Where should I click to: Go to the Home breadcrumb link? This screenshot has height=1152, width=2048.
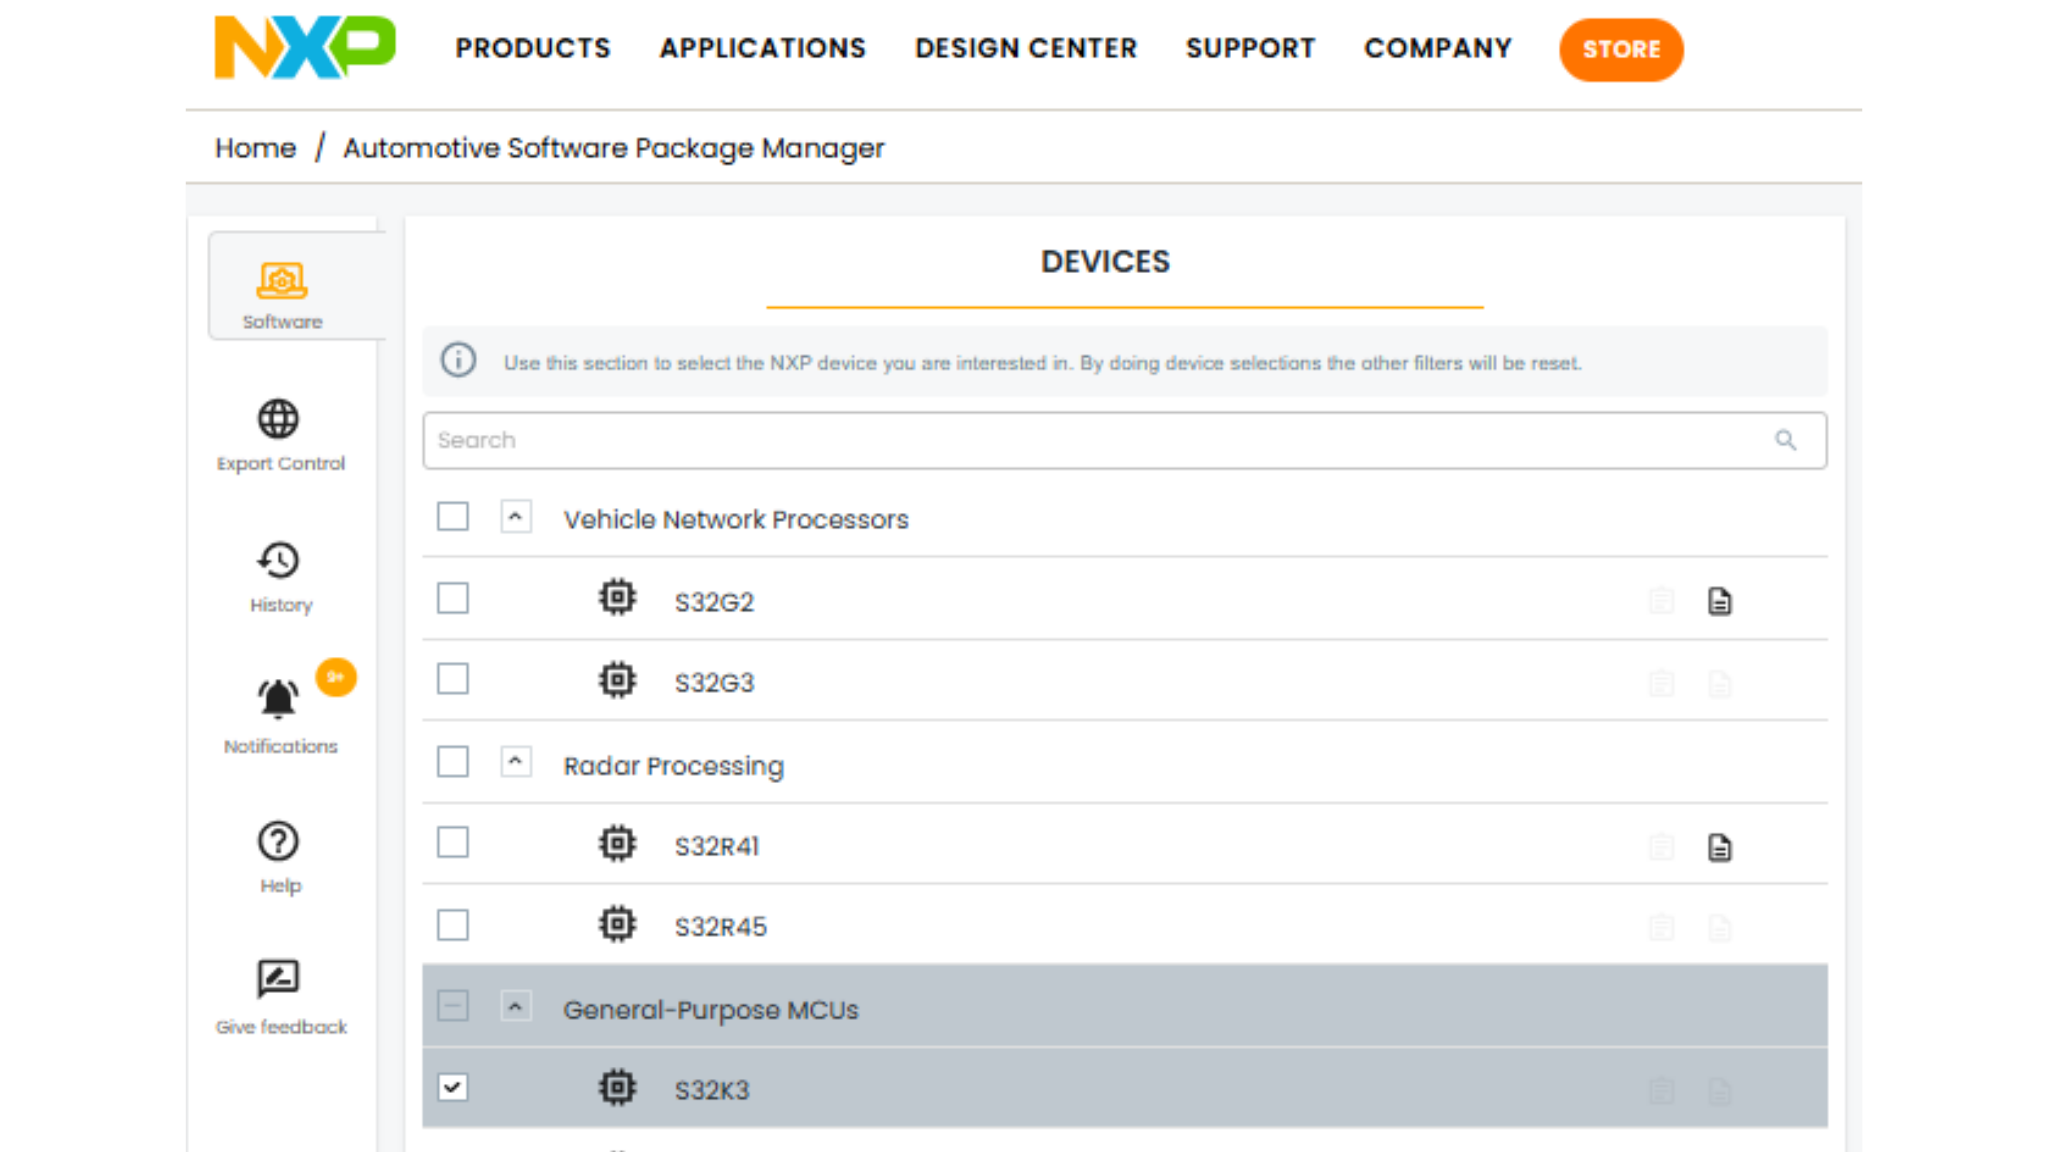coord(256,148)
